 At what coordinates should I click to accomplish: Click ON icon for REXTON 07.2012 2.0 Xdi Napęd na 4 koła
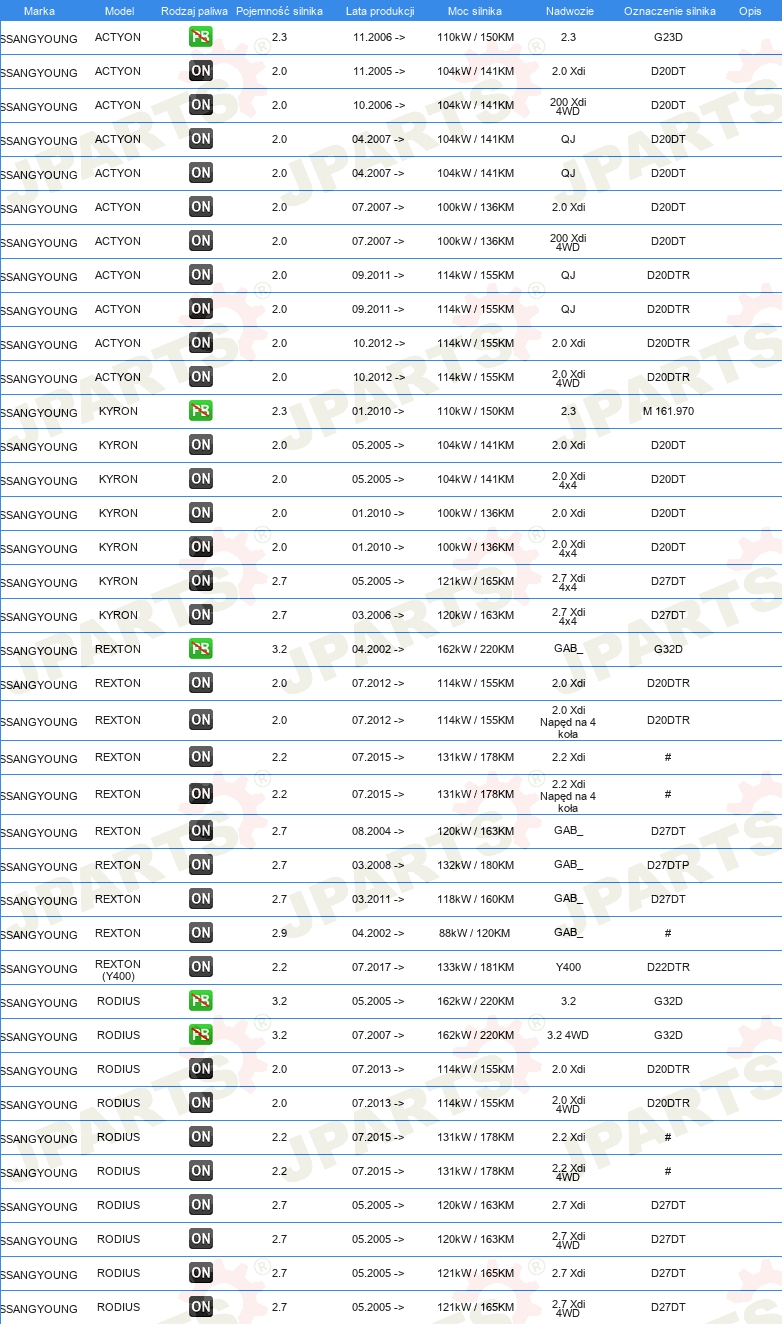[201, 720]
